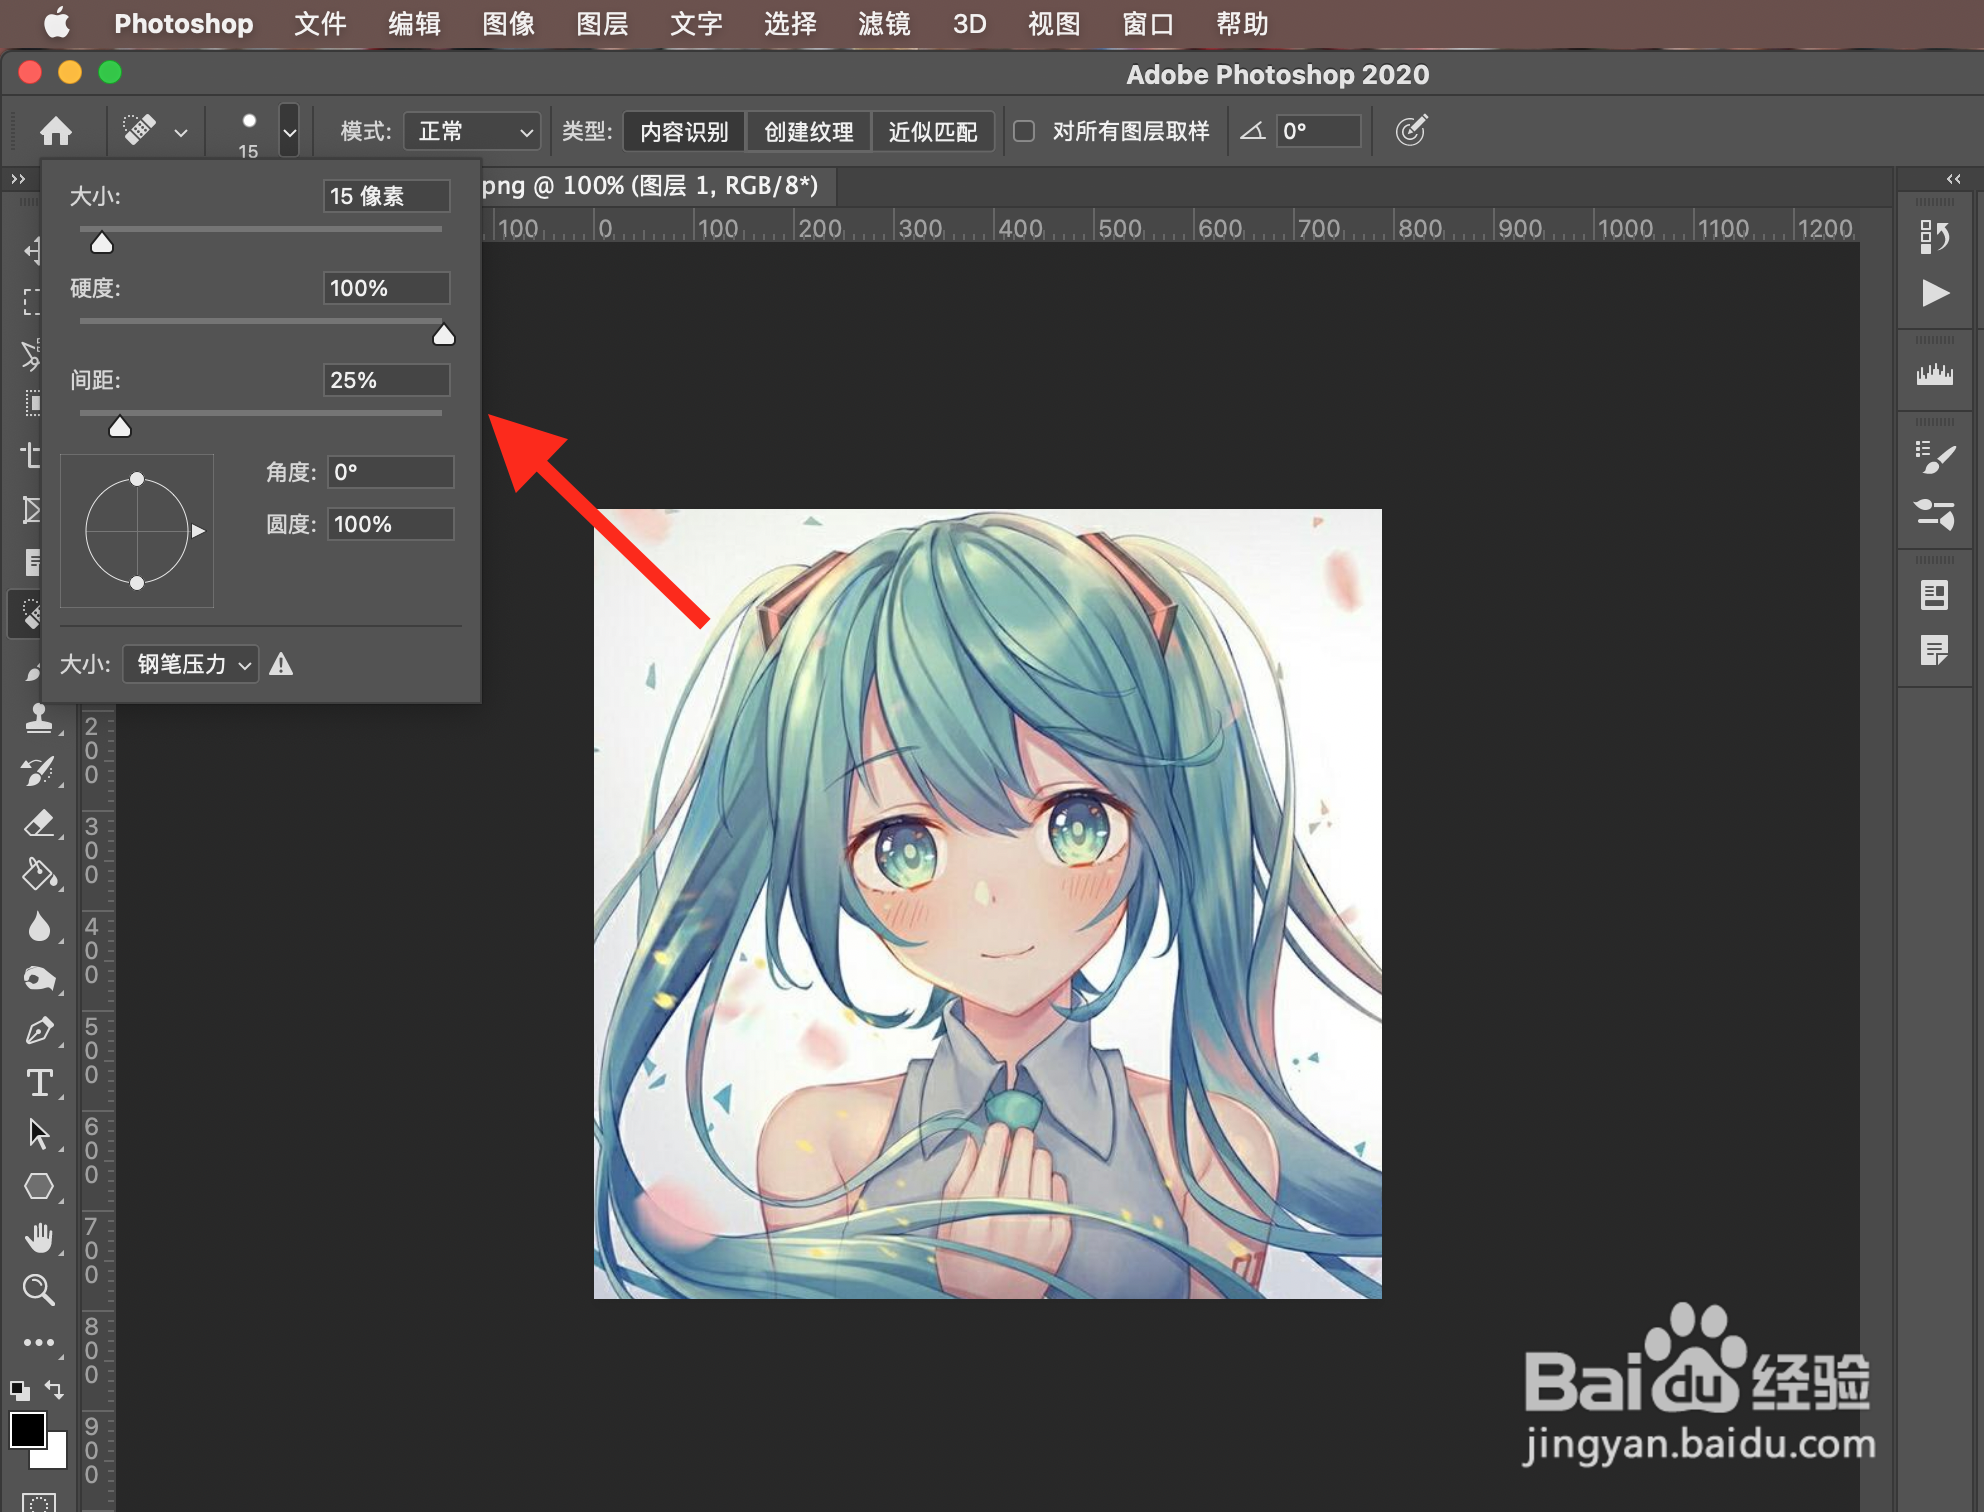The image size is (1984, 1512).
Task: Open the 文字 menu
Action: click(x=696, y=24)
